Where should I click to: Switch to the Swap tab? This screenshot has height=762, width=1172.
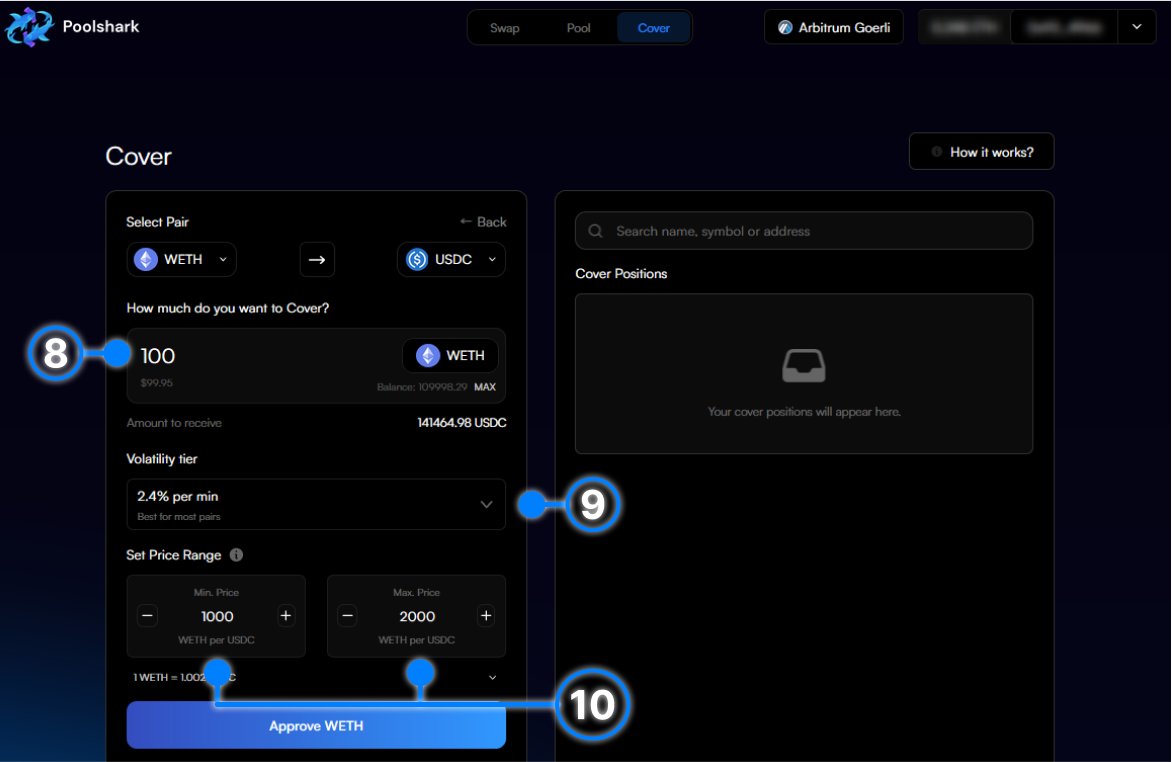point(504,28)
